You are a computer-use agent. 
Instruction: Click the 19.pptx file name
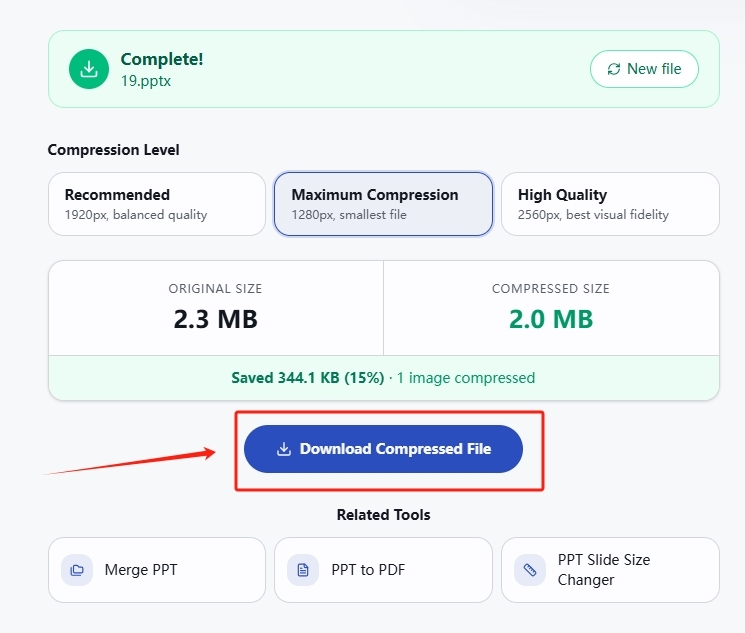click(x=146, y=81)
